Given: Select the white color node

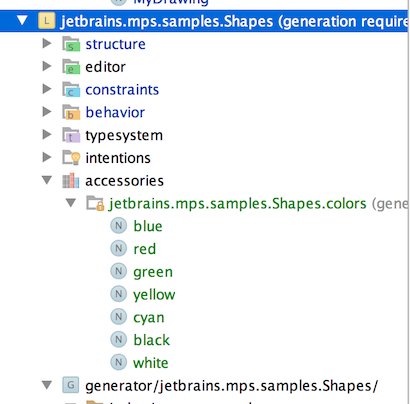Looking at the screenshot, I should (151, 363).
